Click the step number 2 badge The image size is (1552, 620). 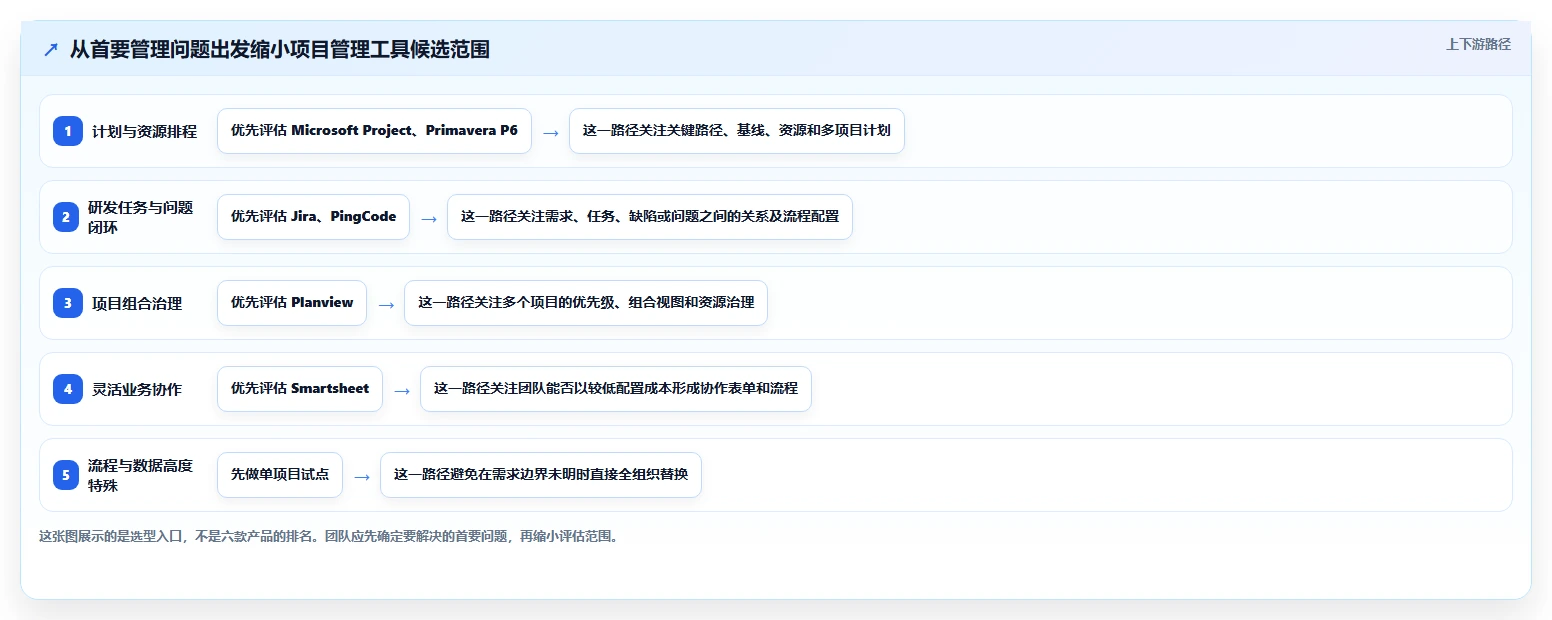[66, 217]
